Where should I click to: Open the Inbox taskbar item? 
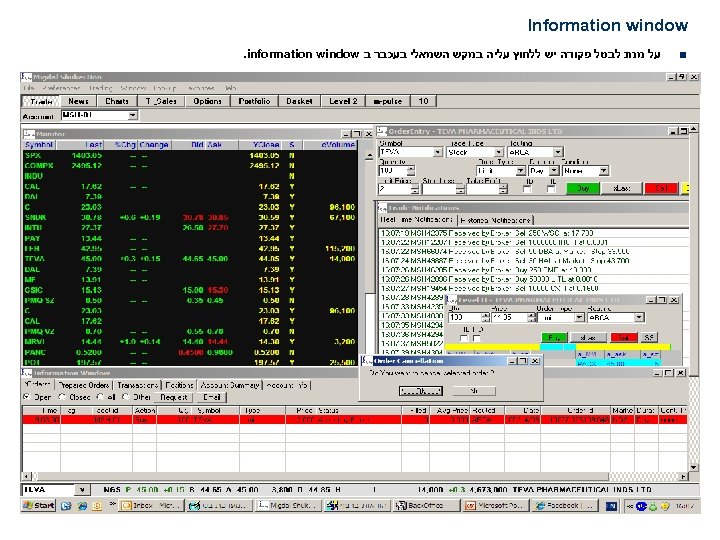pos(152,506)
